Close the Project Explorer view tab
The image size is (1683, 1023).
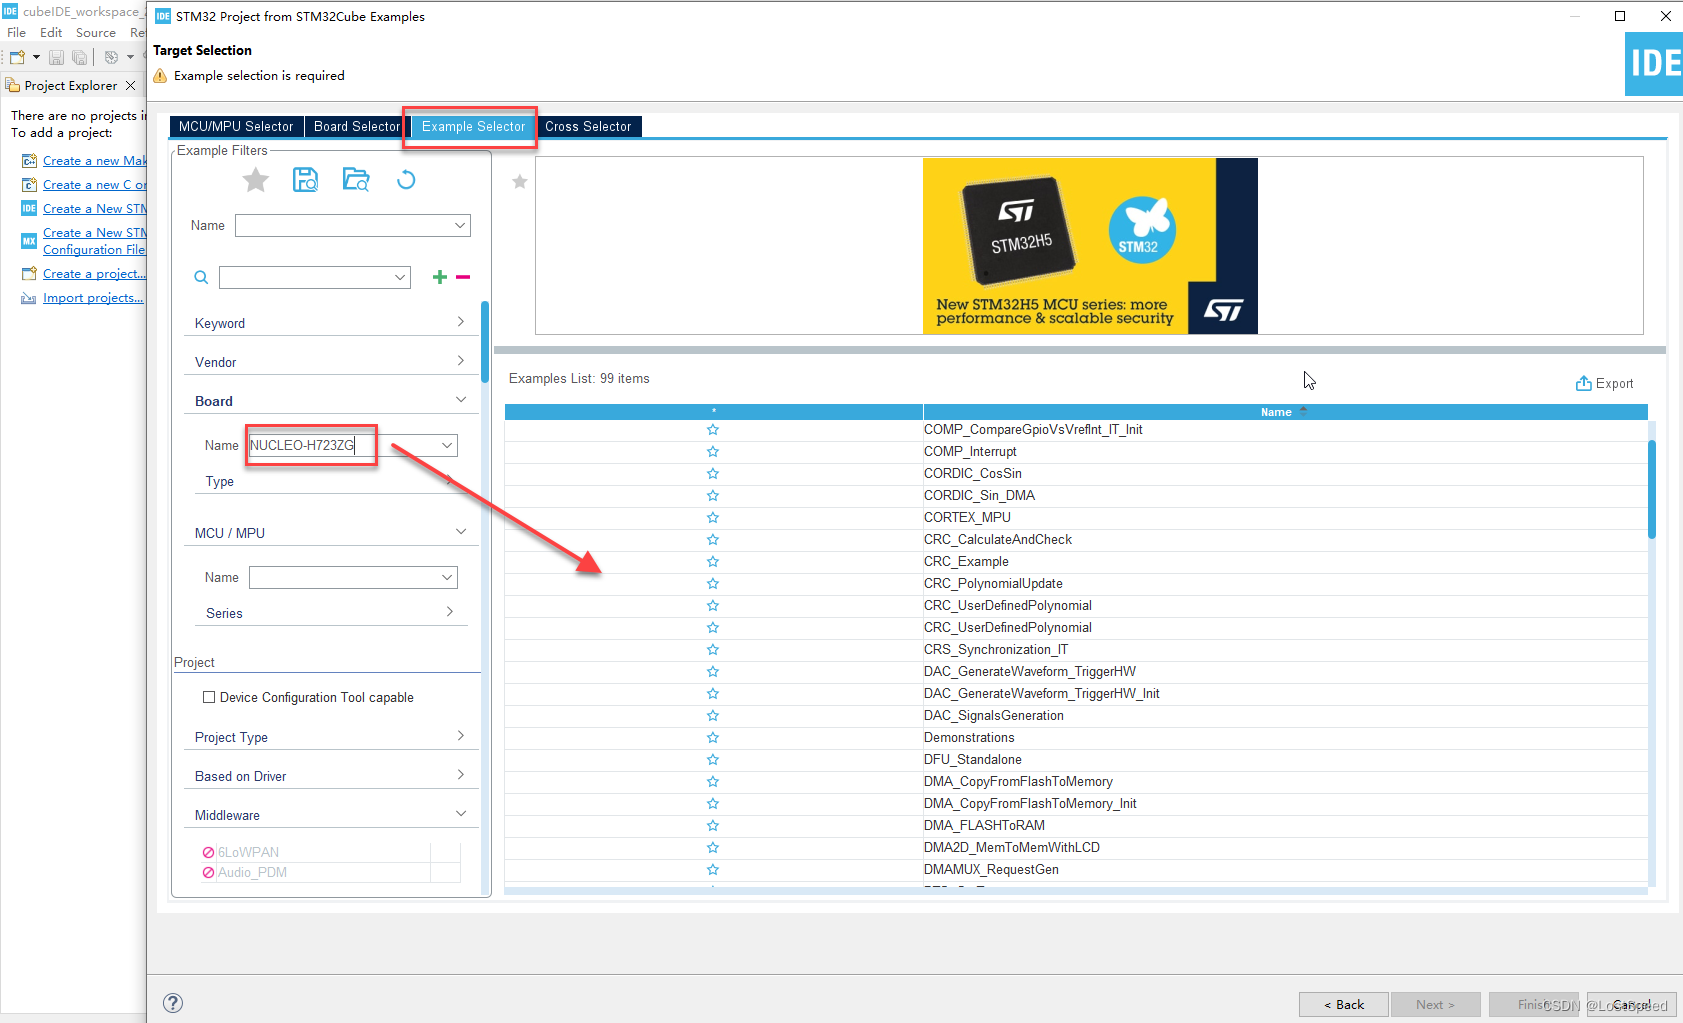[130, 85]
